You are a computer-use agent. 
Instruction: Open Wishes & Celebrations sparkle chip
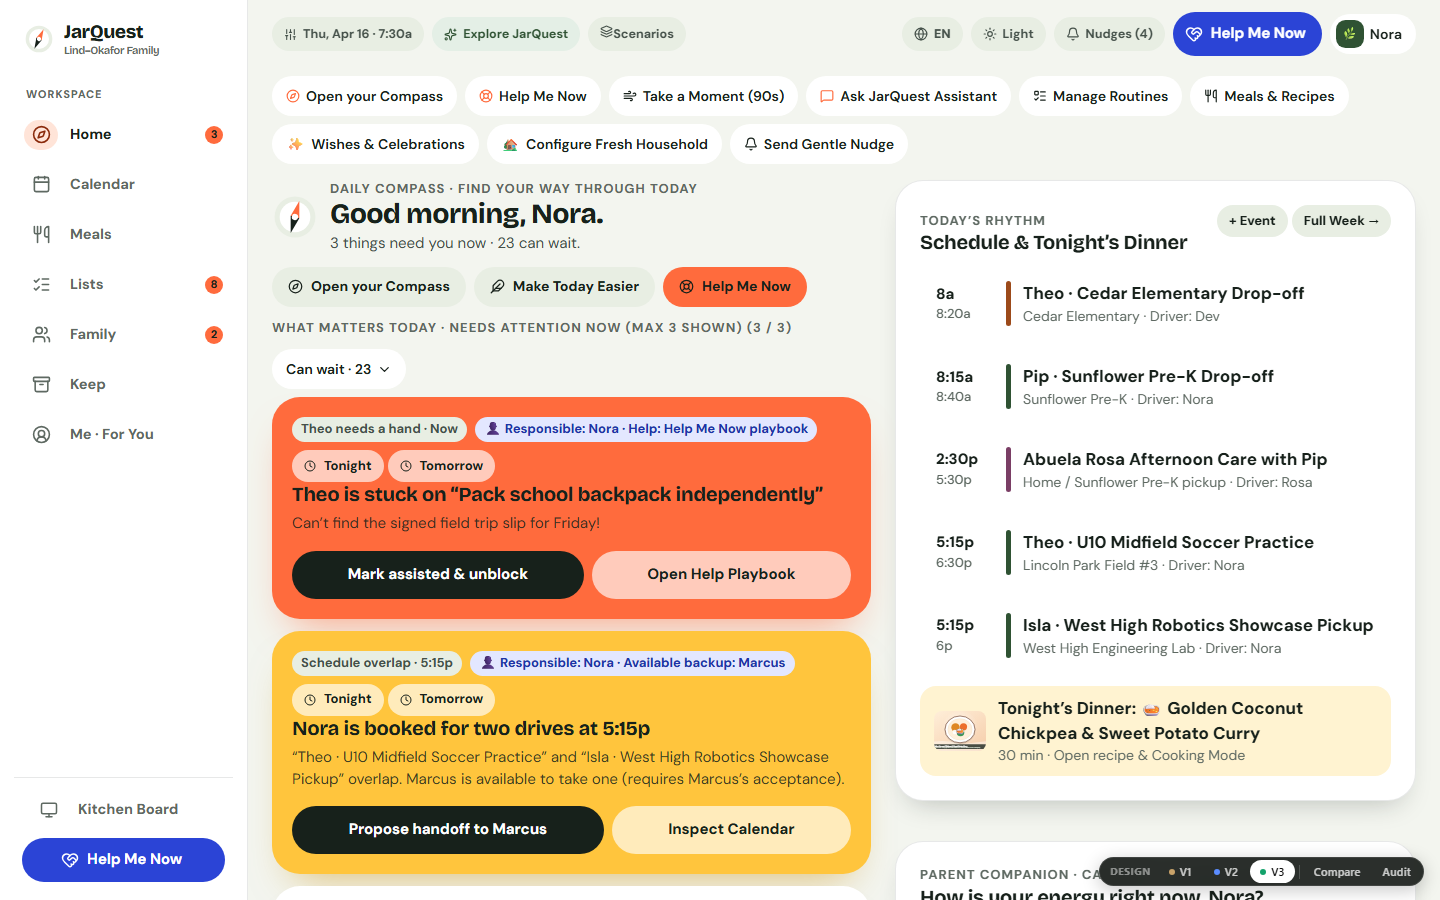click(x=375, y=144)
